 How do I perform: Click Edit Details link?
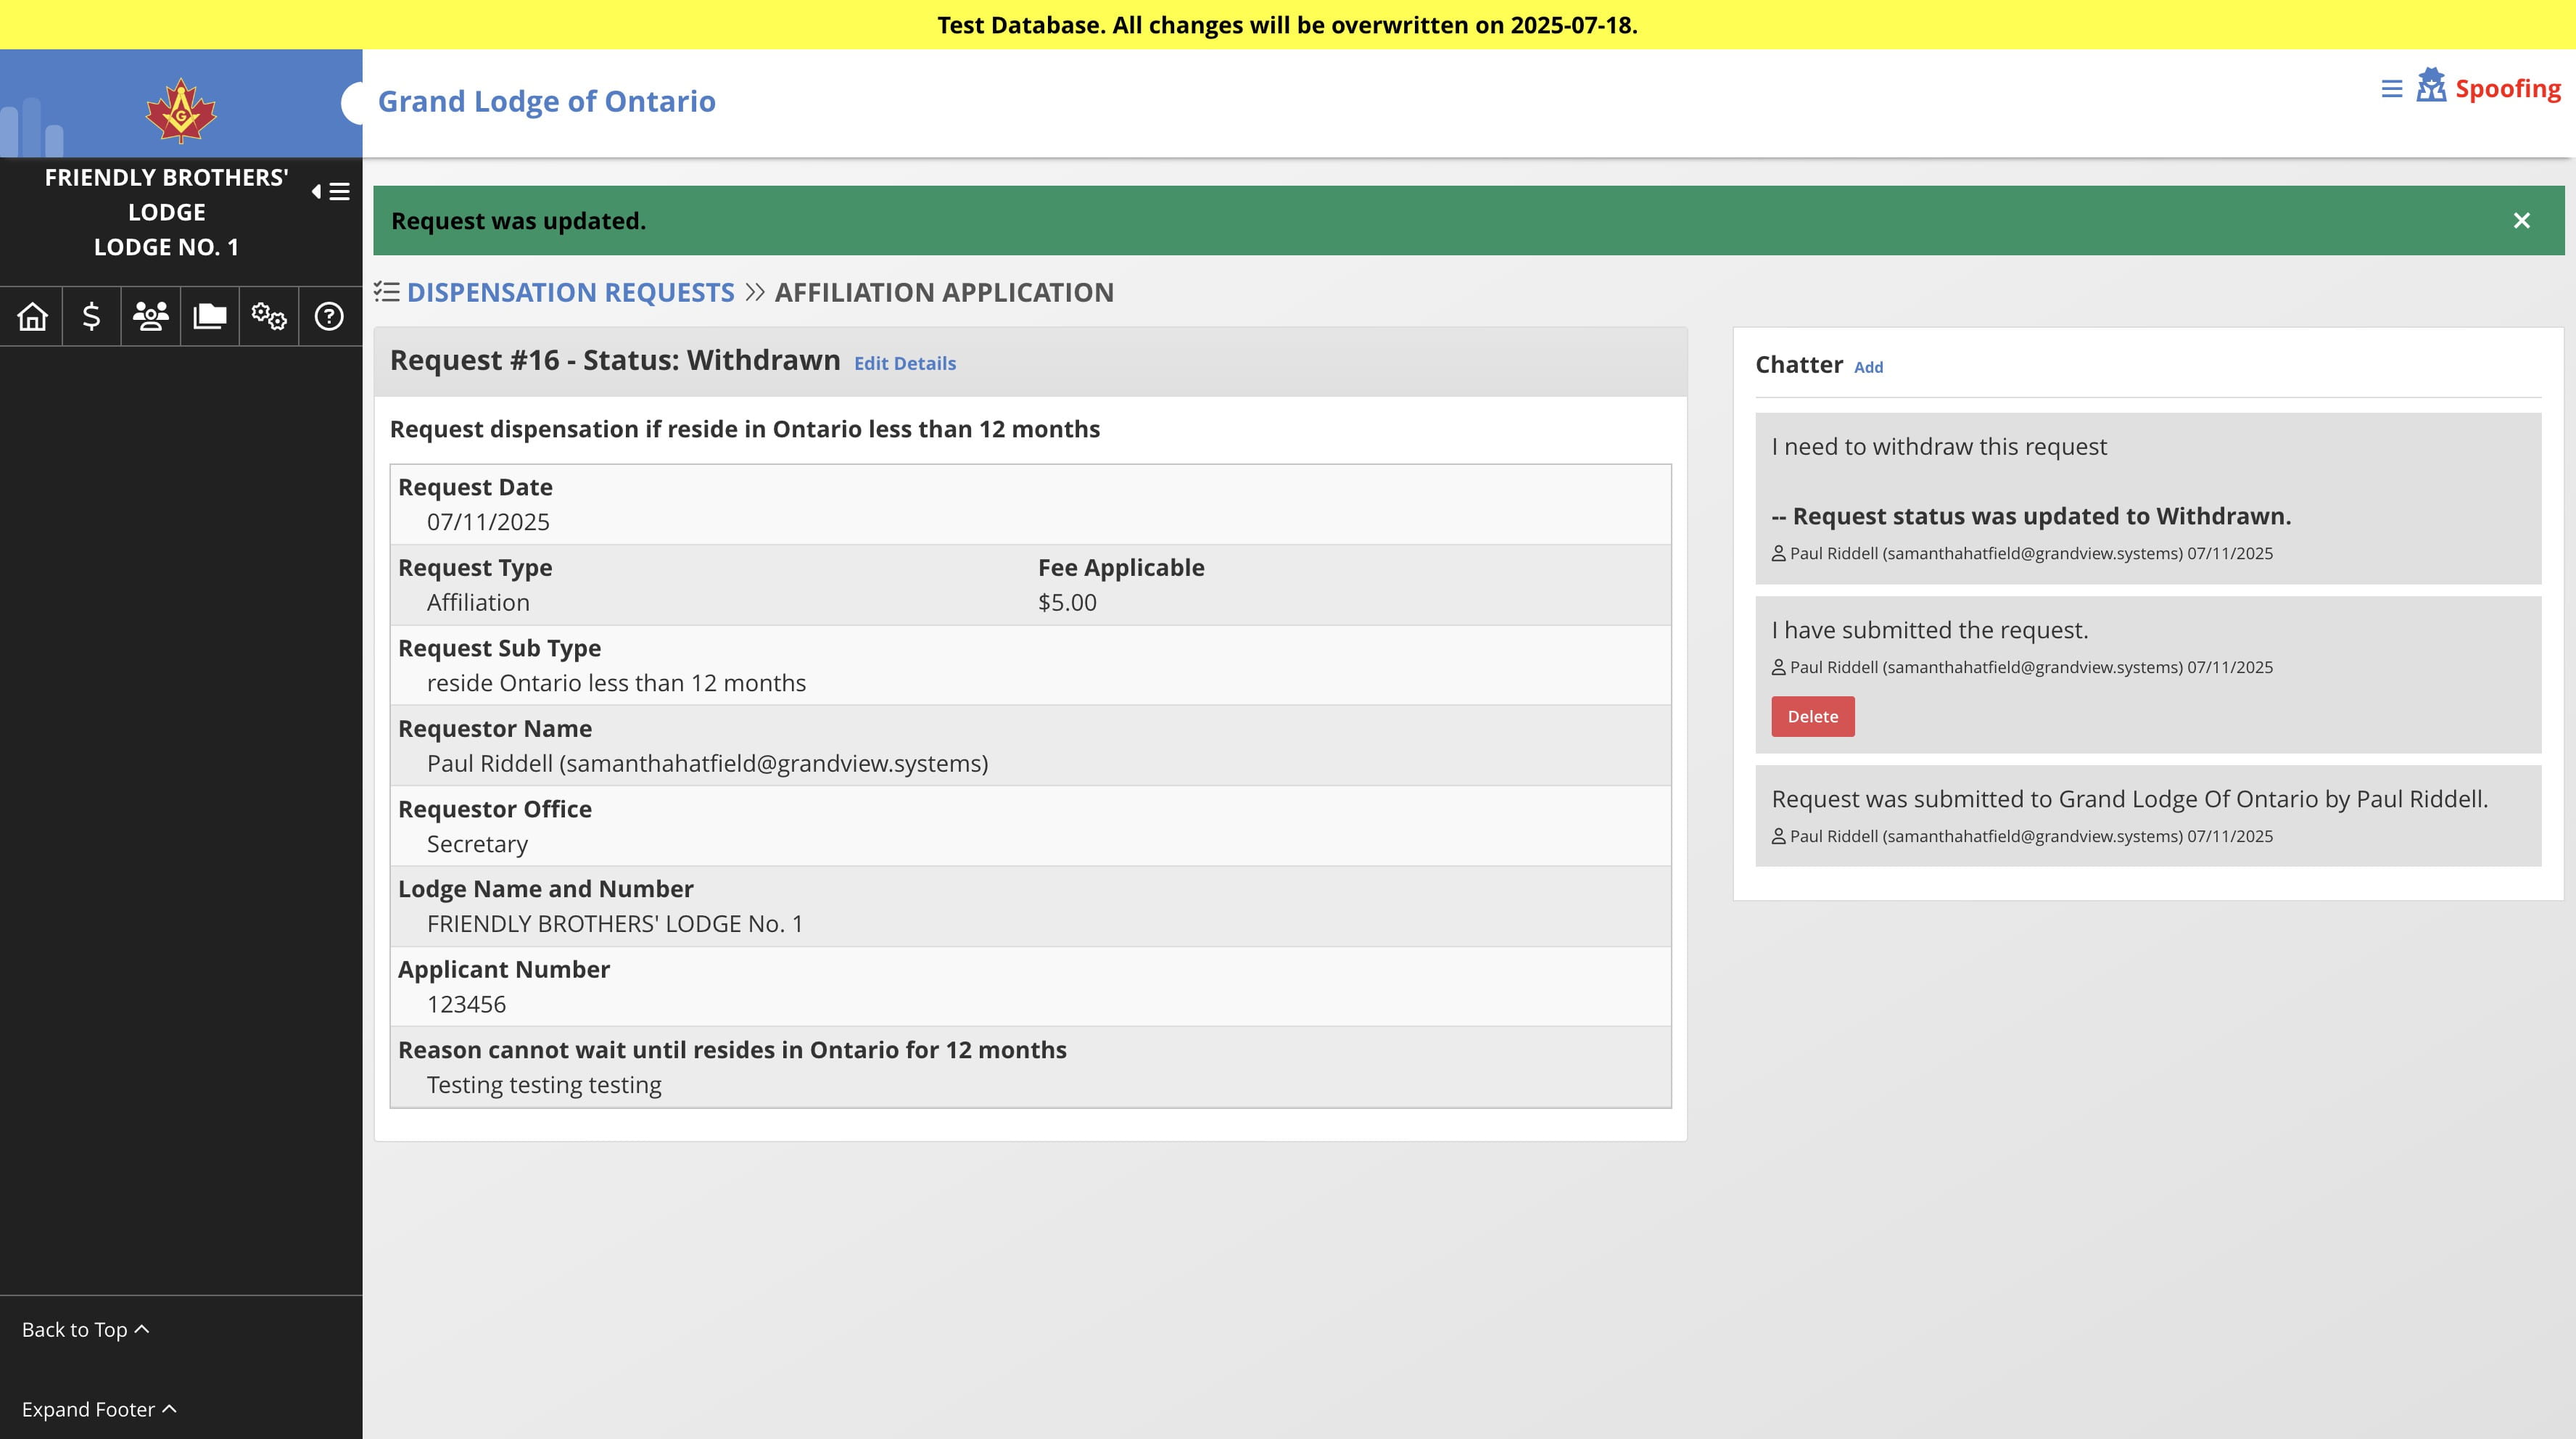[904, 363]
